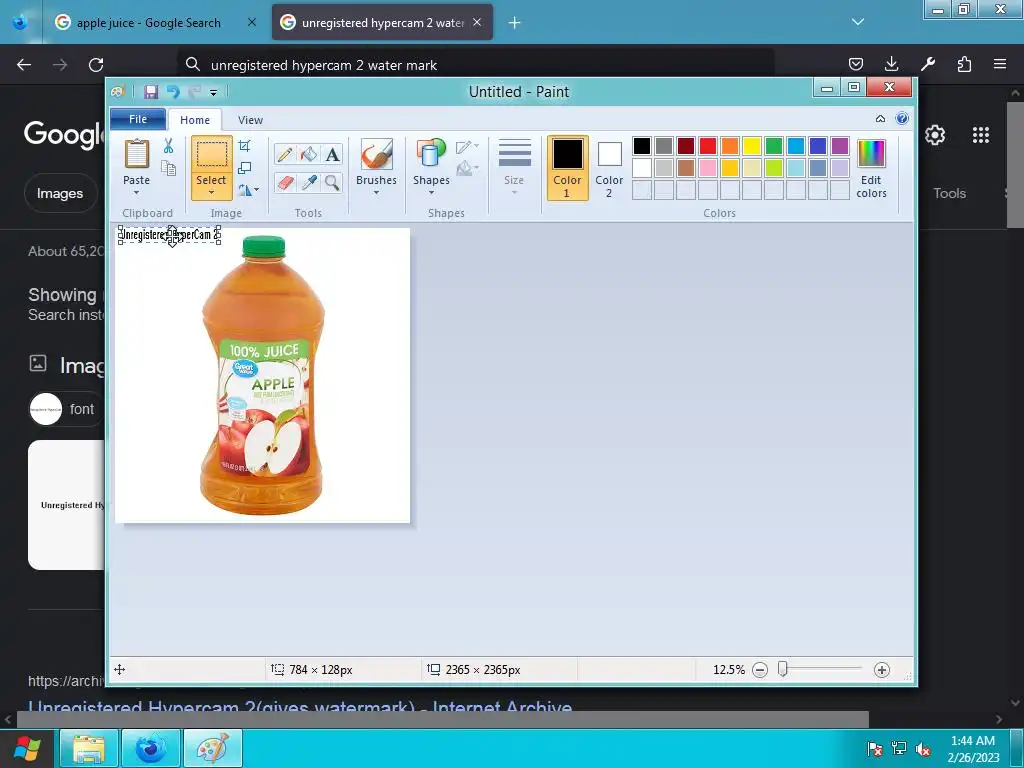Screen dimensions: 1024x768
Task: Open the Rotate or flip dropdown
Action: (249, 190)
